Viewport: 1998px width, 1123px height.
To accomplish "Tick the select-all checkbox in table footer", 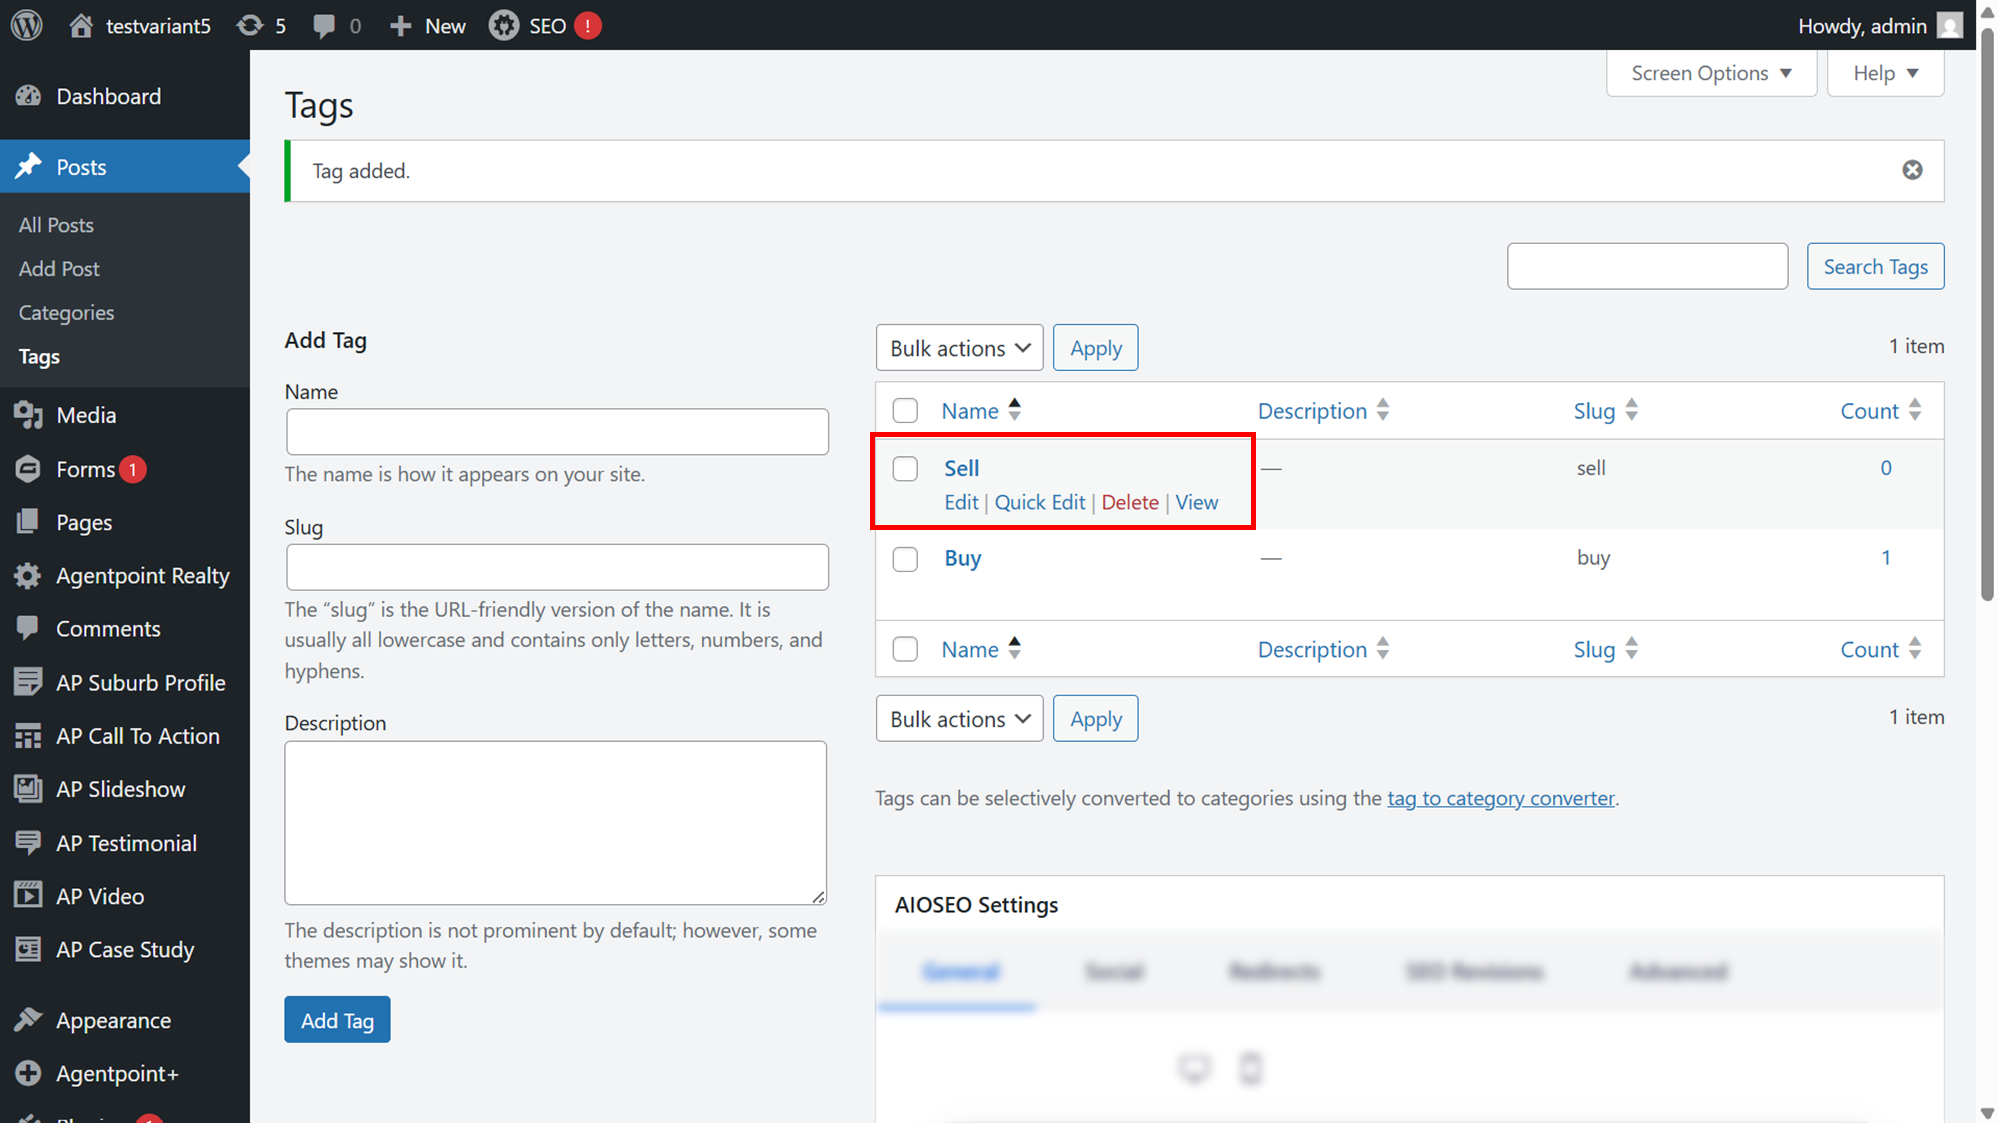I will [x=905, y=649].
